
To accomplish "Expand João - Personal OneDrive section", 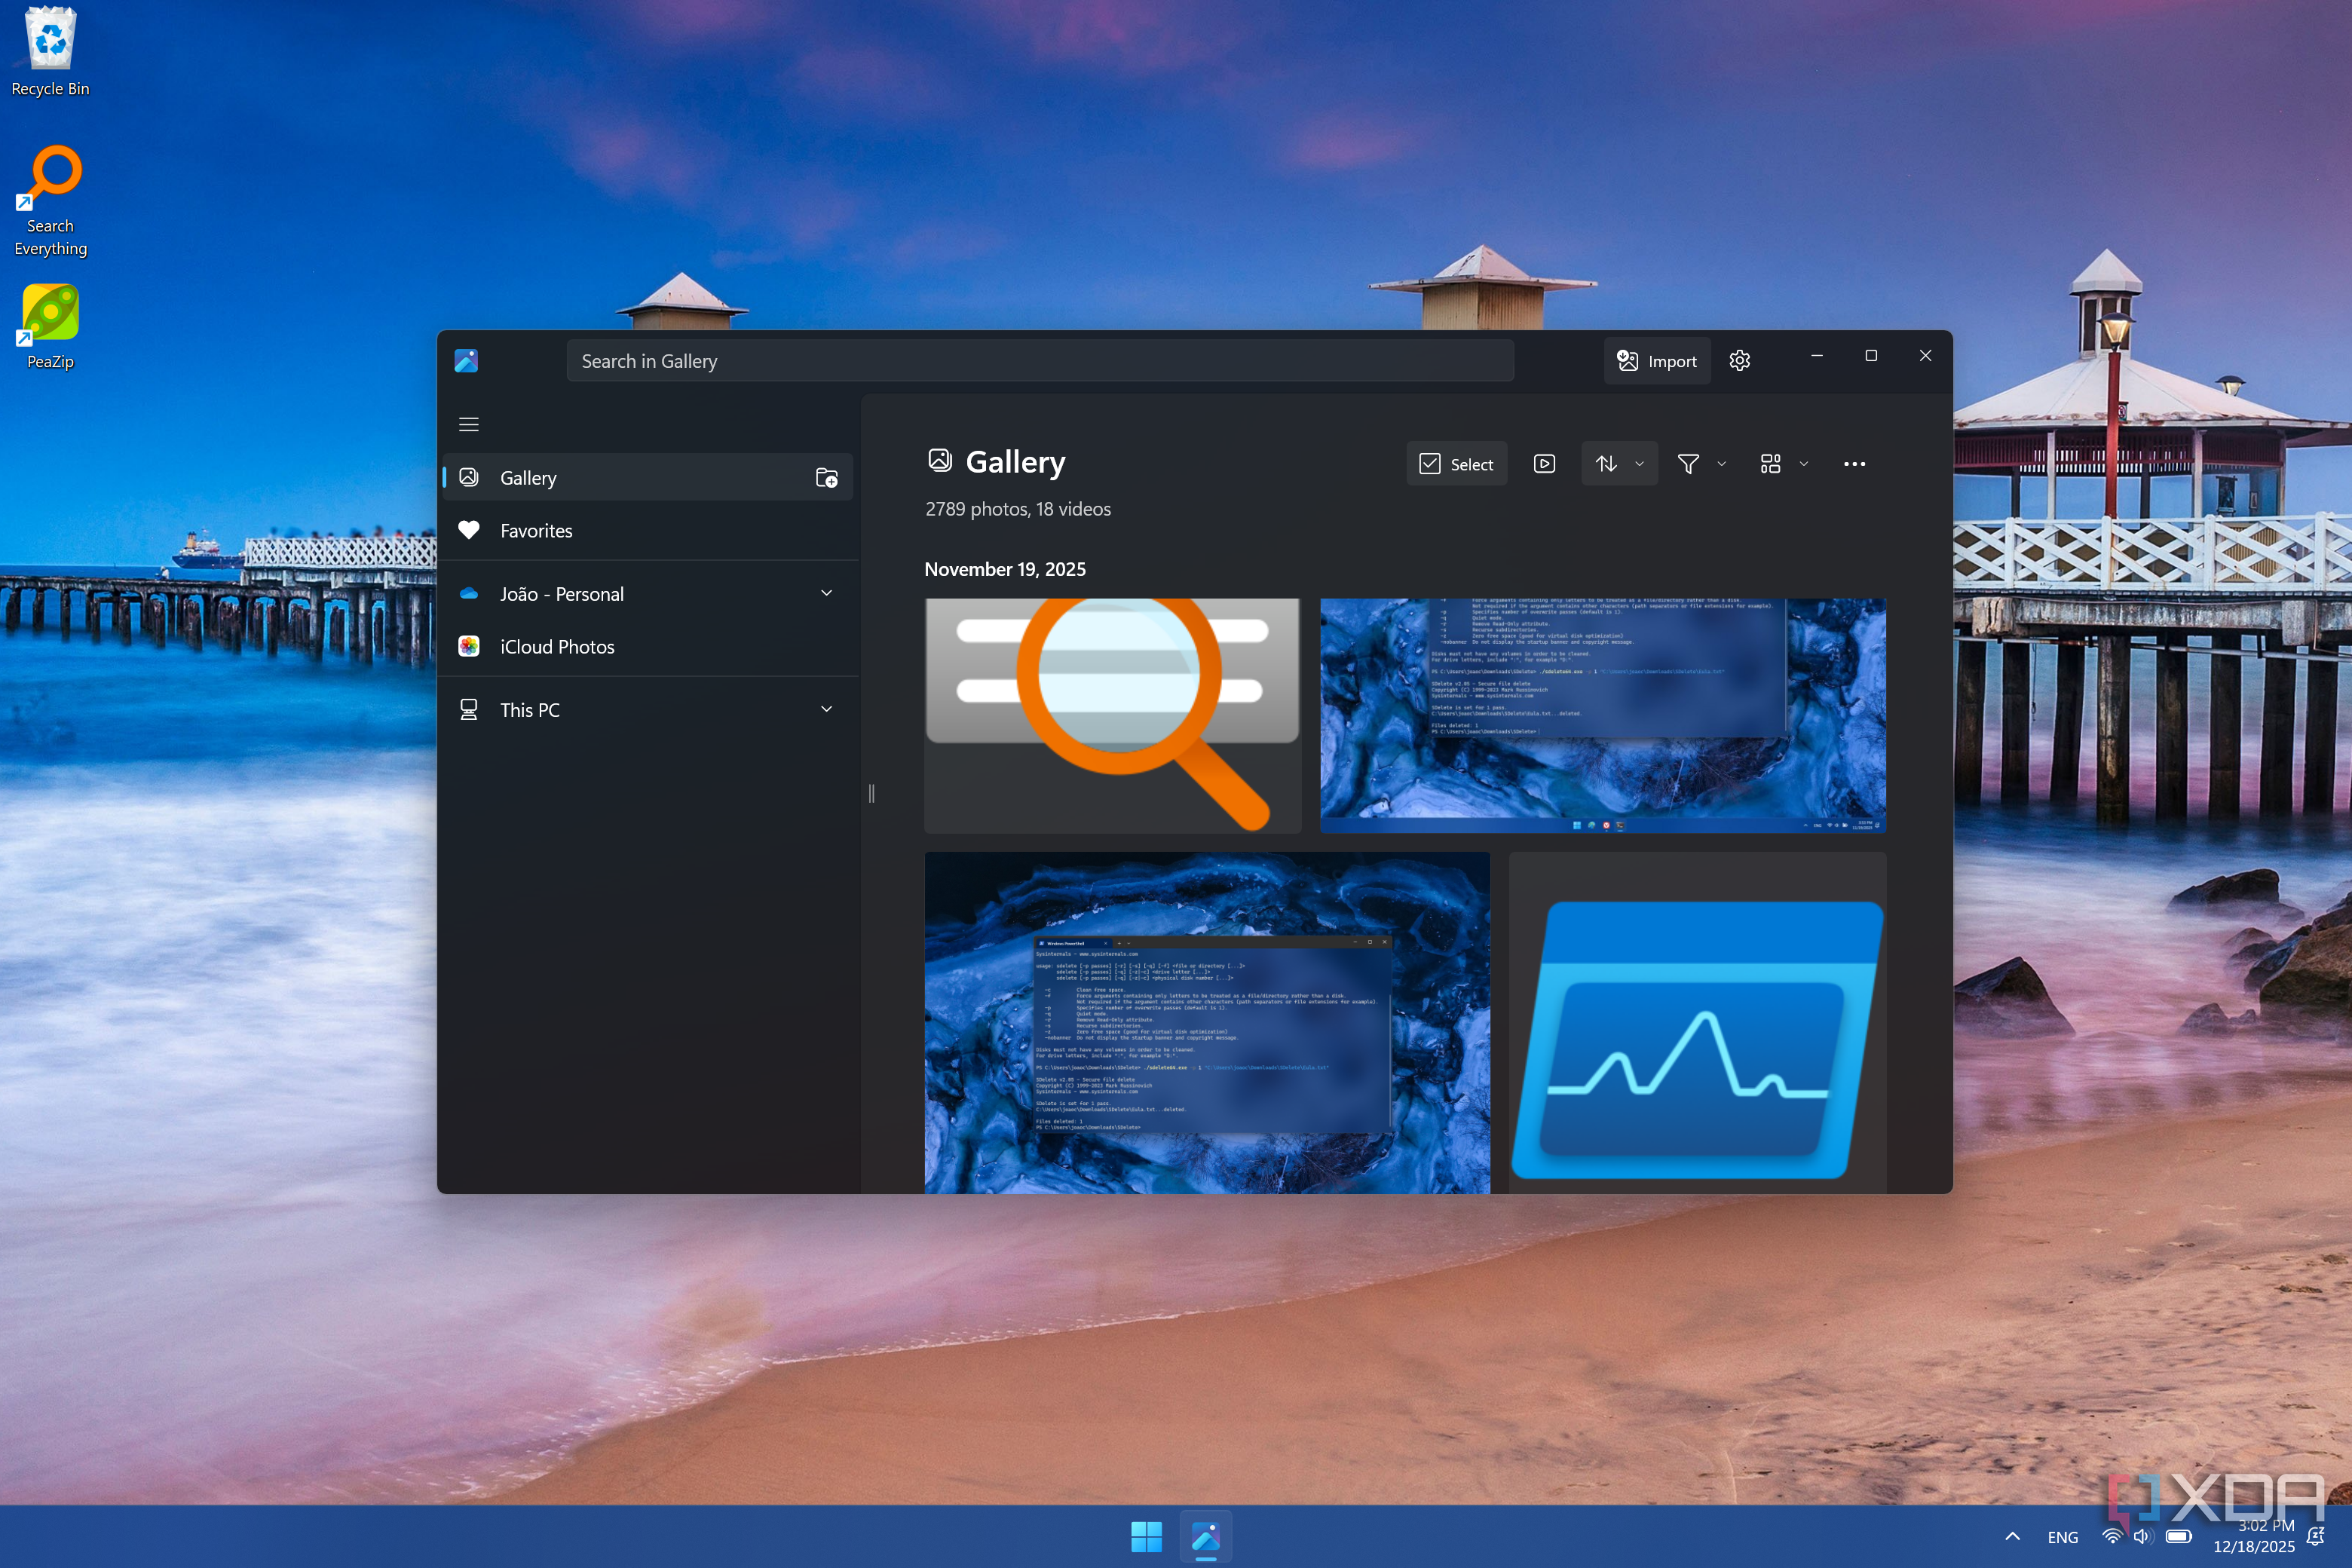I will (826, 593).
